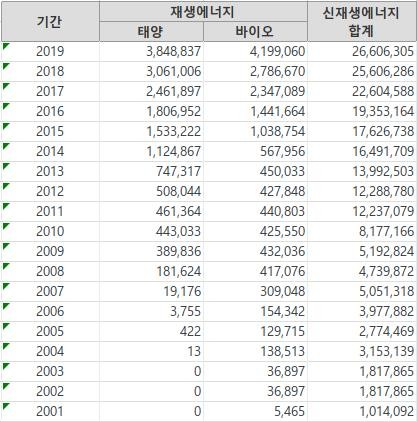Screen dimensions: 417x422
Task: Select the 2012 total 12,288,780
Action: (x=362, y=191)
